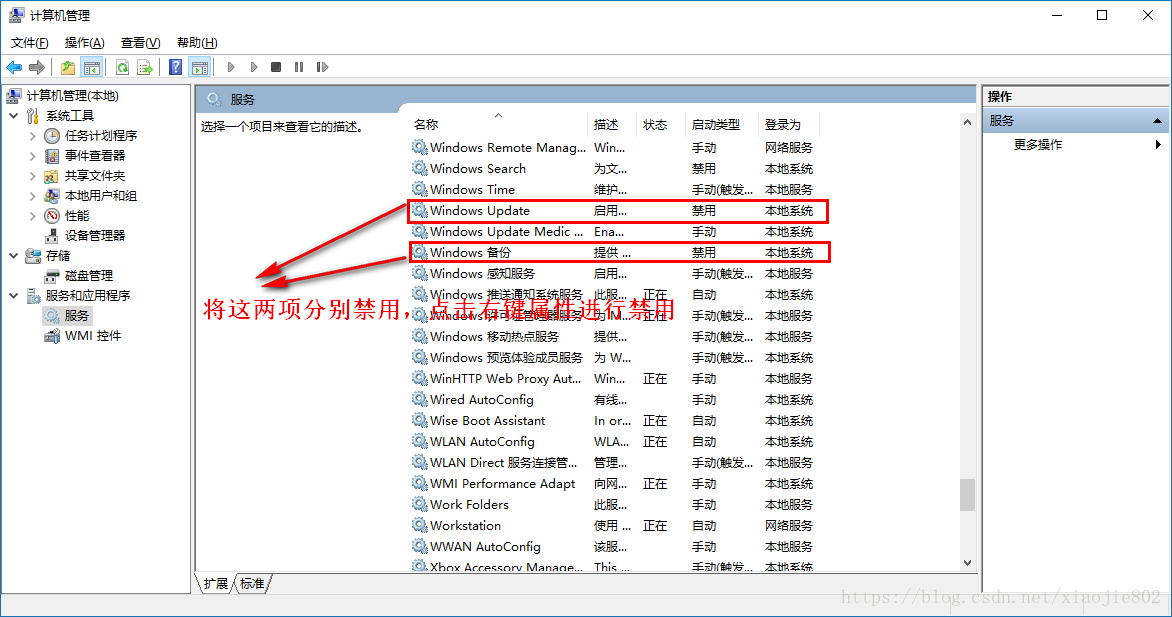Image resolution: width=1172 pixels, height=617 pixels.
Task: Select WMI 控件 tree item
Action: click(x=92, y=336)
